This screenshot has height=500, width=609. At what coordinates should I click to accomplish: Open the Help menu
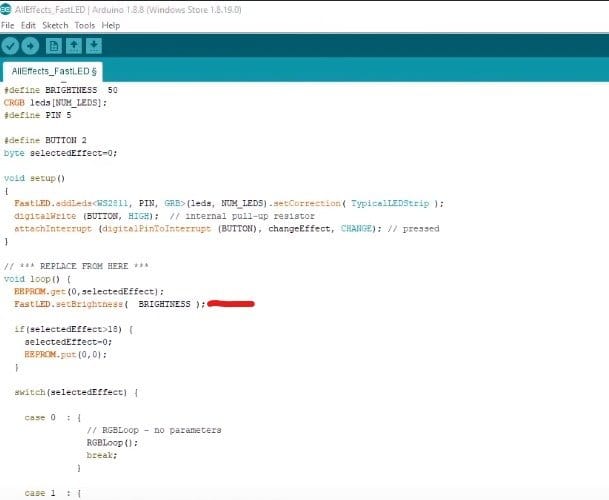pos(111,25)
